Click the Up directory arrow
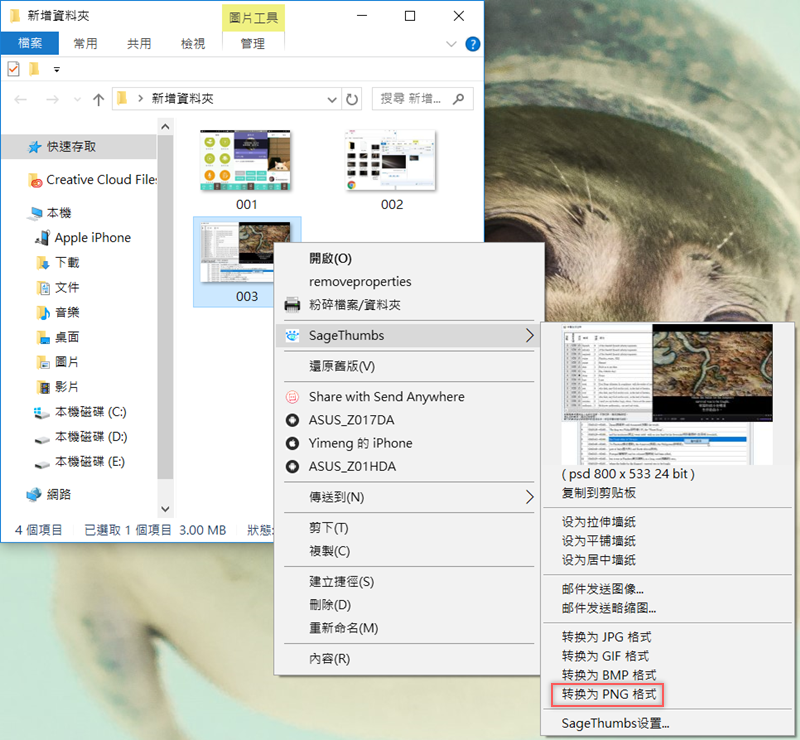This screenshot has width=800, height=740. (98, 99)
